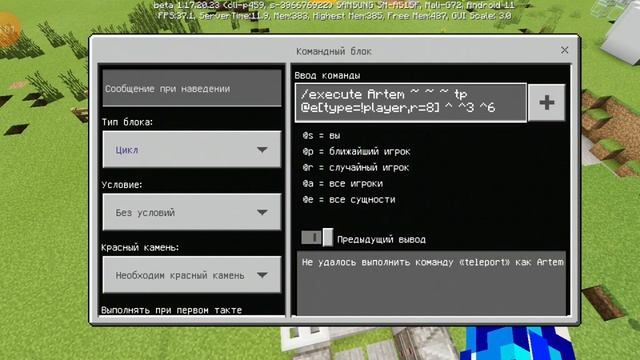Click the plus button beside the command input
Screen dimensions: 640x360
(547, 102)
